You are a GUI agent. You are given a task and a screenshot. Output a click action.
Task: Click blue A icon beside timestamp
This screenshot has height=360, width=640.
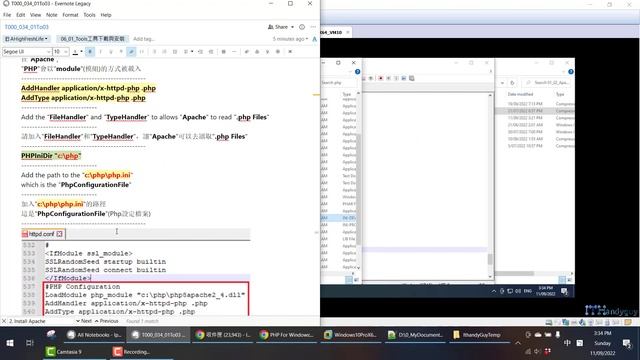pos(314,39)
